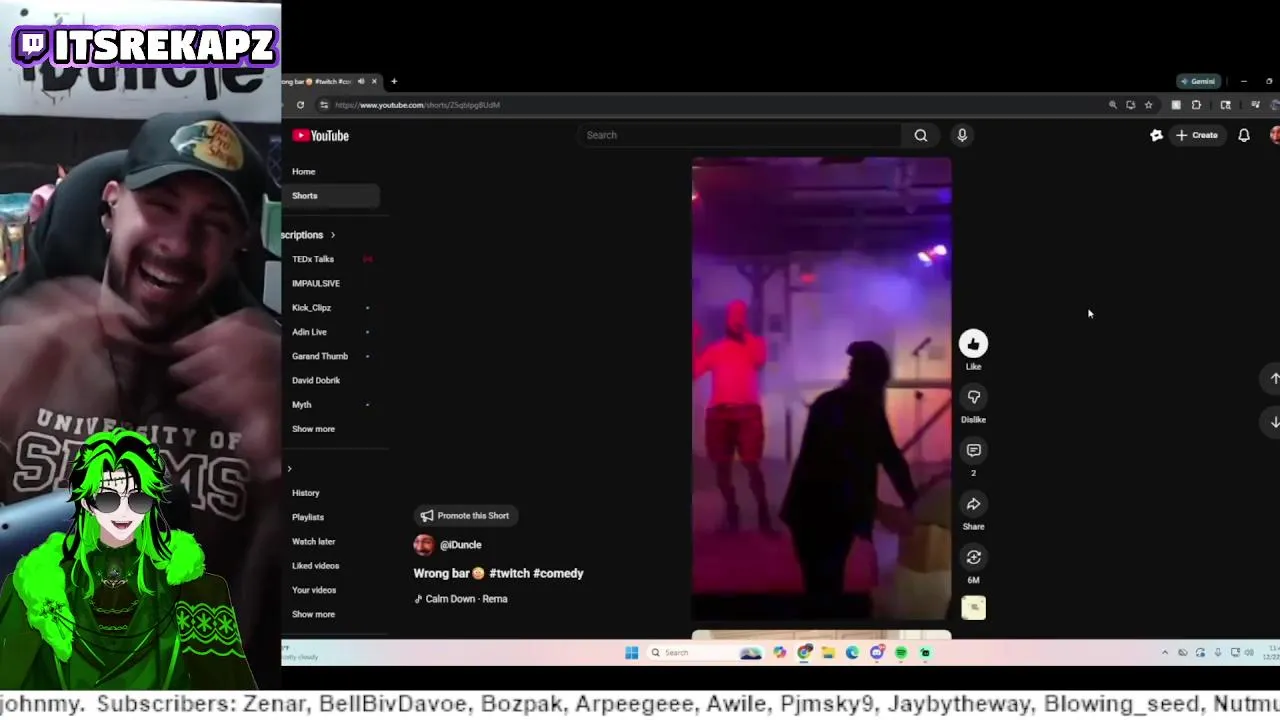Click the YouTube logo

[320, 136]
